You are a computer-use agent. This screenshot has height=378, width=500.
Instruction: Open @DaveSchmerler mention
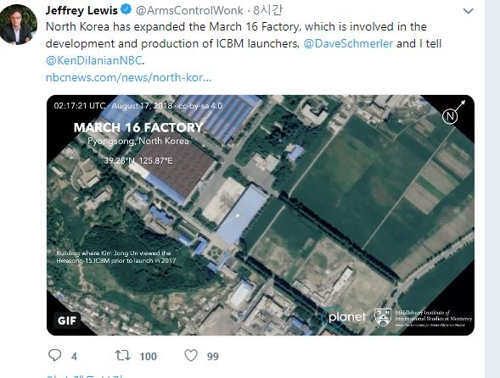click(348, 44)
